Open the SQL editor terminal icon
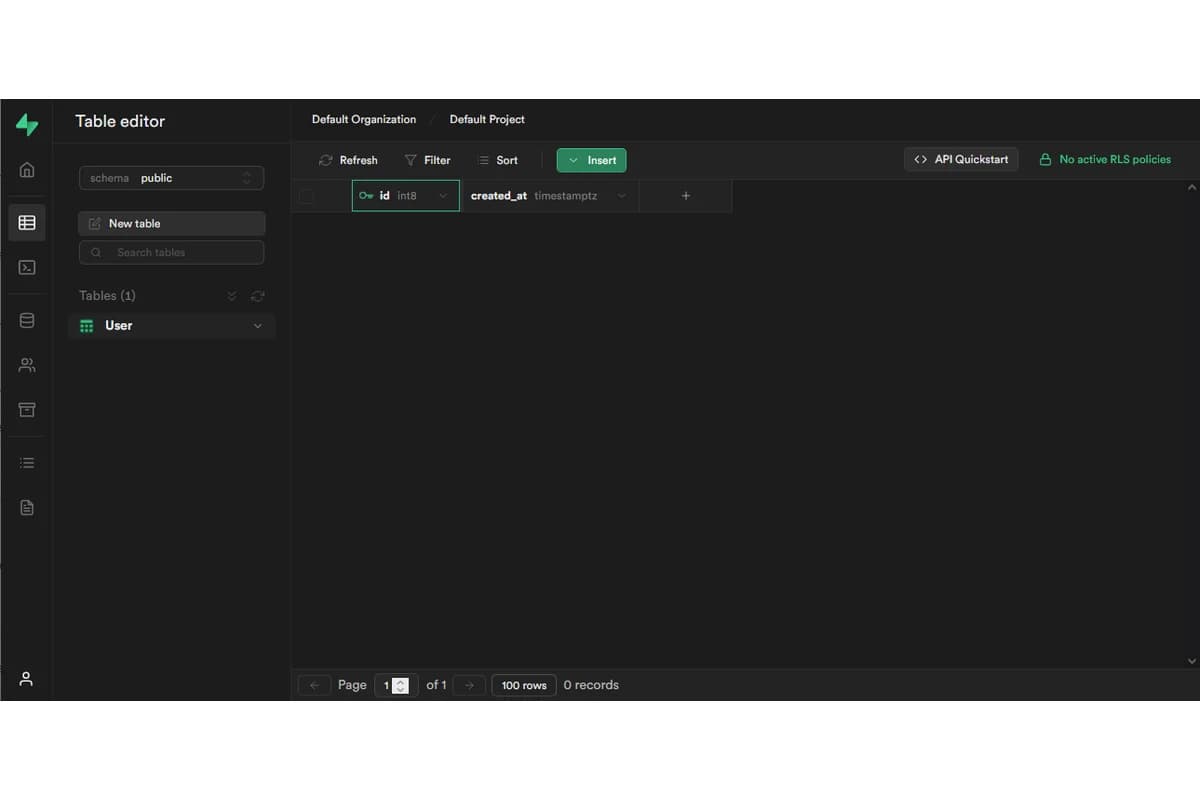The height and width of the screenshot is (800, 1200). 27,268
